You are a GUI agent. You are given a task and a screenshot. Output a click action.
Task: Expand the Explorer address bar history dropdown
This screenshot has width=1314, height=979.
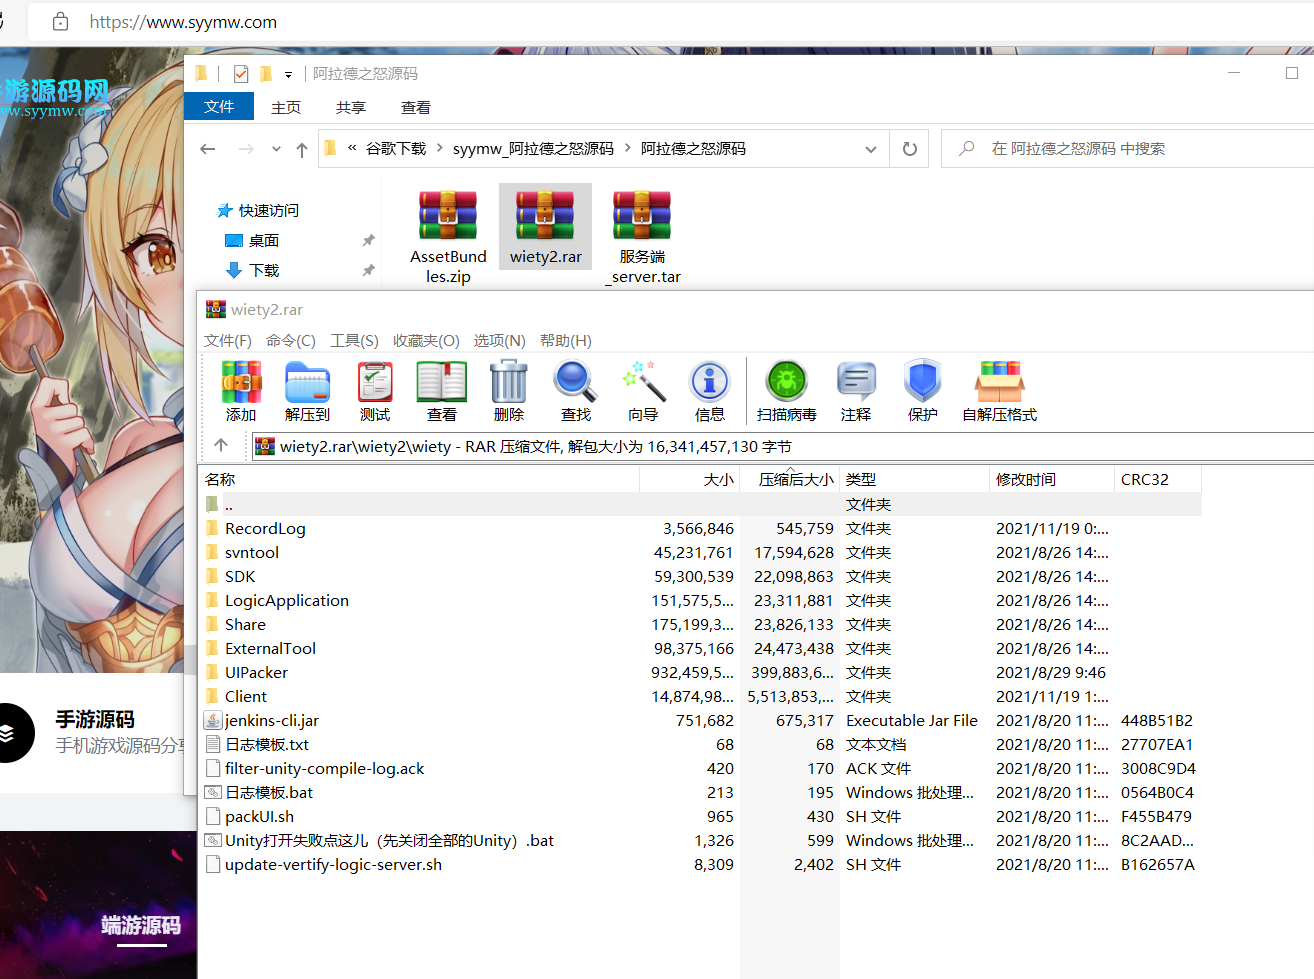pyautogui.click(x=871, y=149)
